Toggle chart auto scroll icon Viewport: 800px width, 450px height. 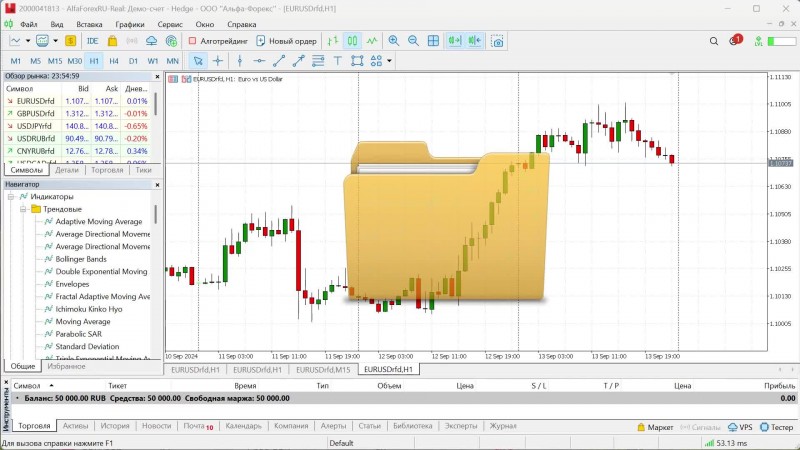pos(454,41)
